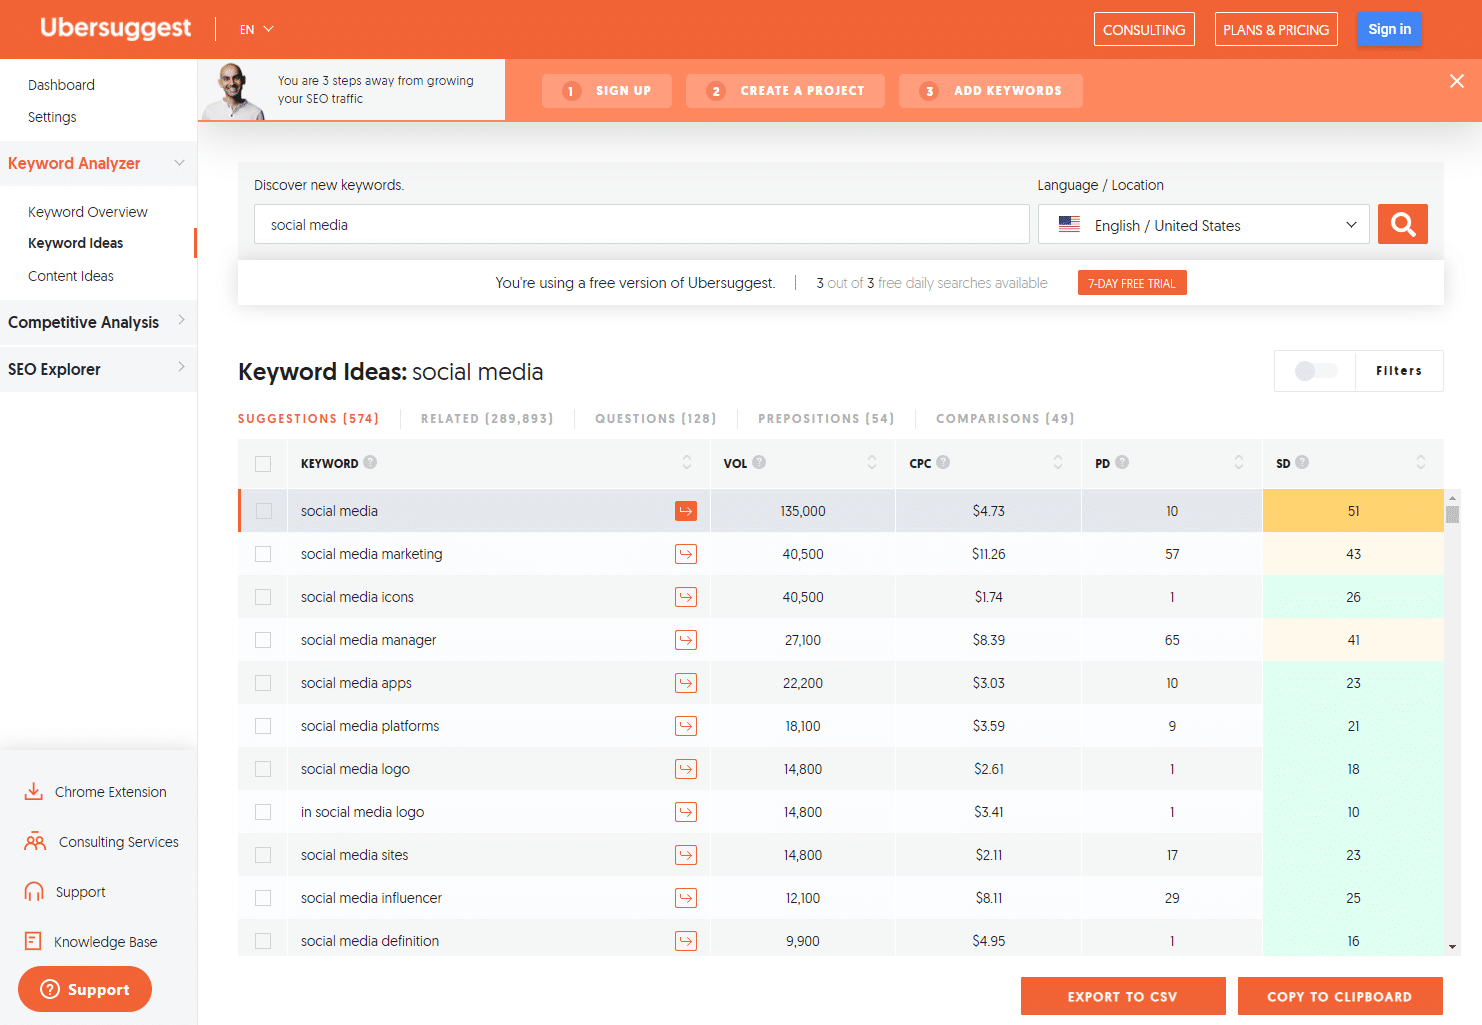Click the Consulting Services people icon
1482x1025 pixels.
tap(35, 841)
